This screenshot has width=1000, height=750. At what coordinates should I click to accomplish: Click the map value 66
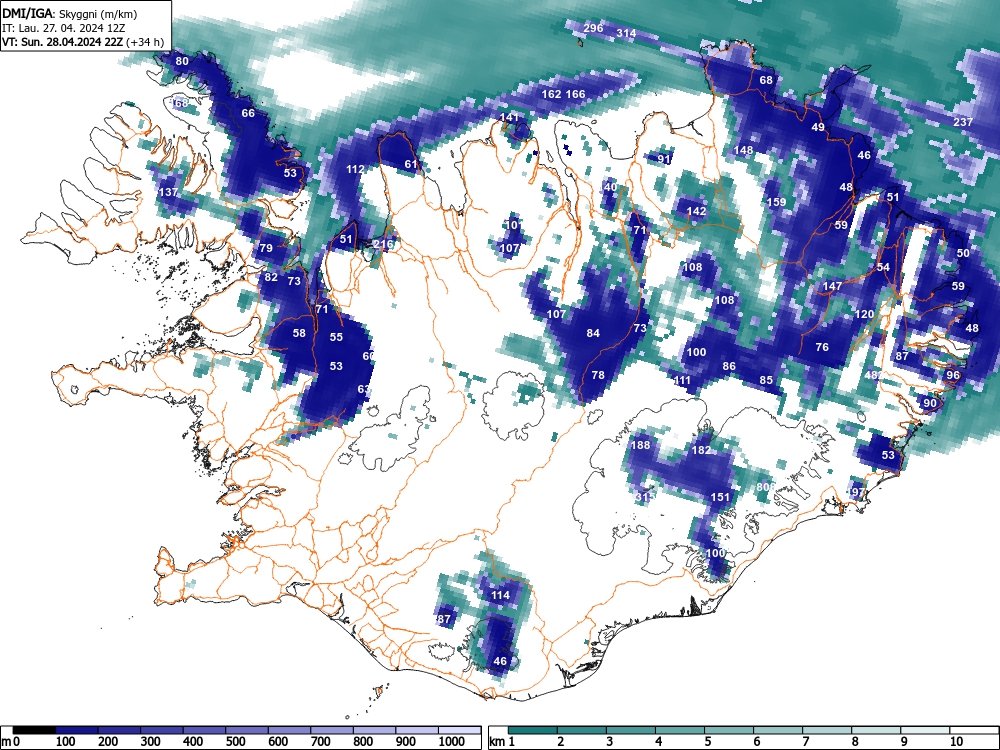tap(248, 113)
